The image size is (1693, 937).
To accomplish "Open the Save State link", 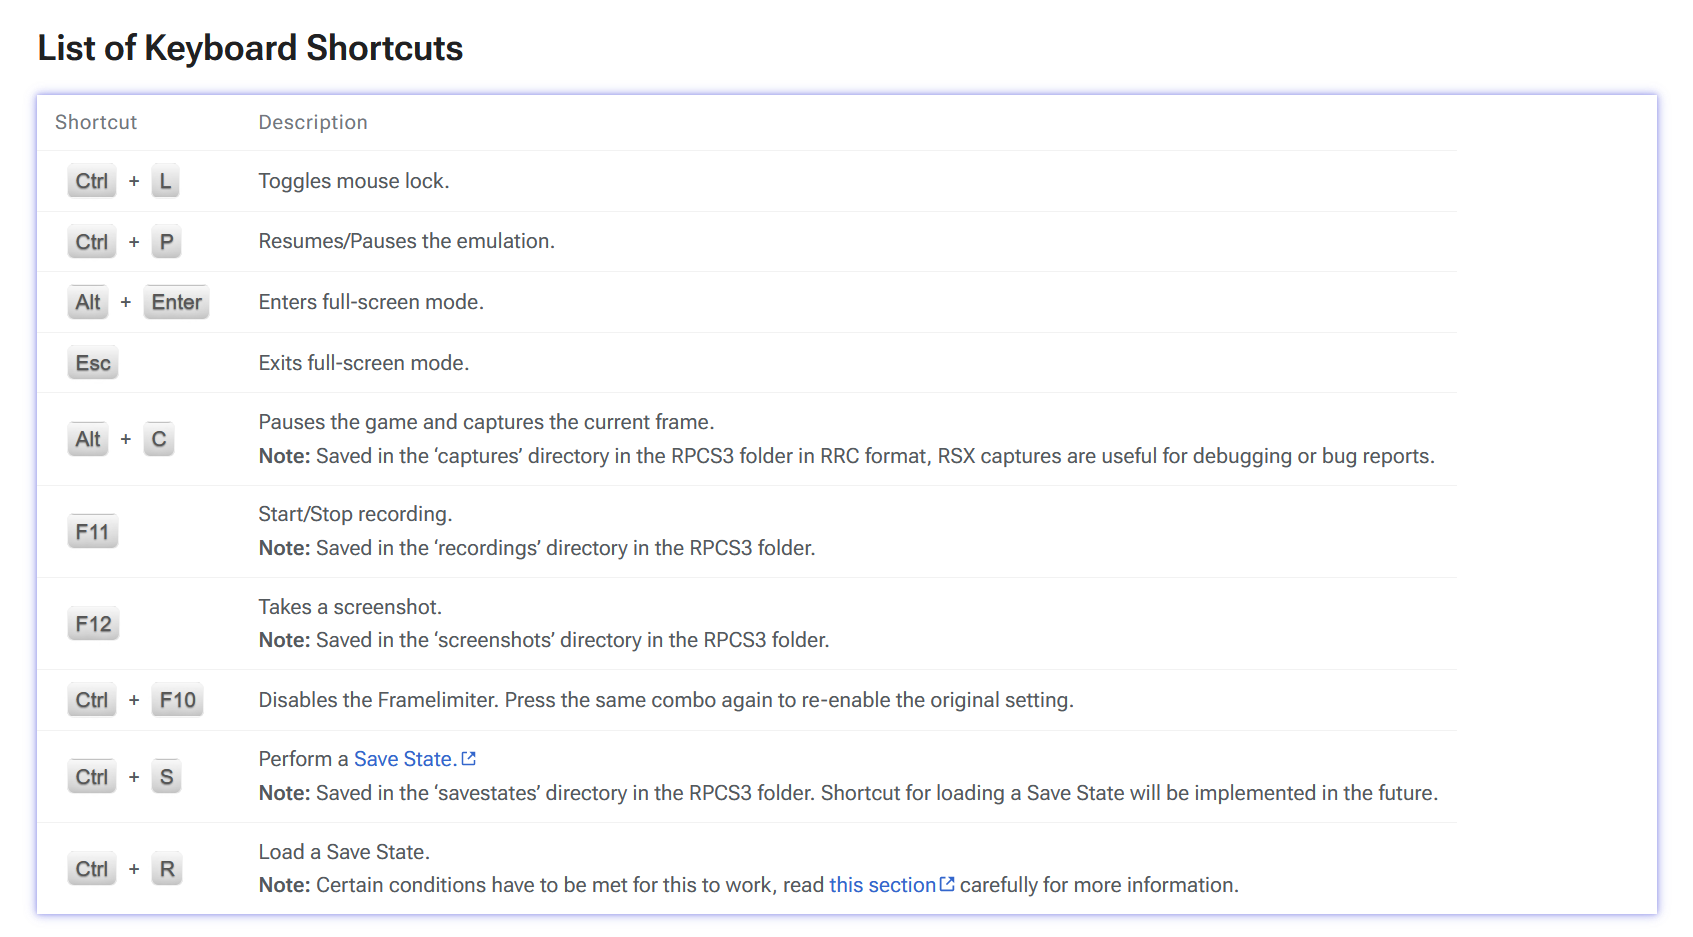I will tap(405, 759).
